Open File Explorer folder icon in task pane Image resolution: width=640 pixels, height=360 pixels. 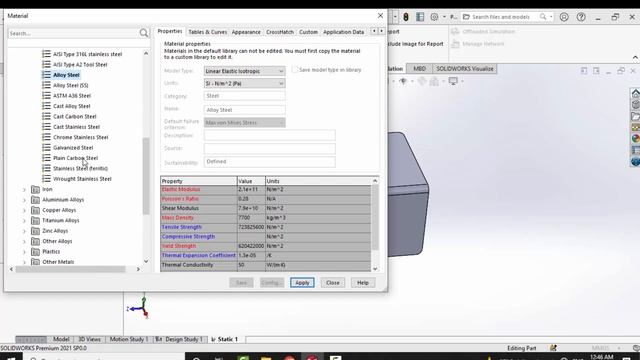click(x=636, y=116)
